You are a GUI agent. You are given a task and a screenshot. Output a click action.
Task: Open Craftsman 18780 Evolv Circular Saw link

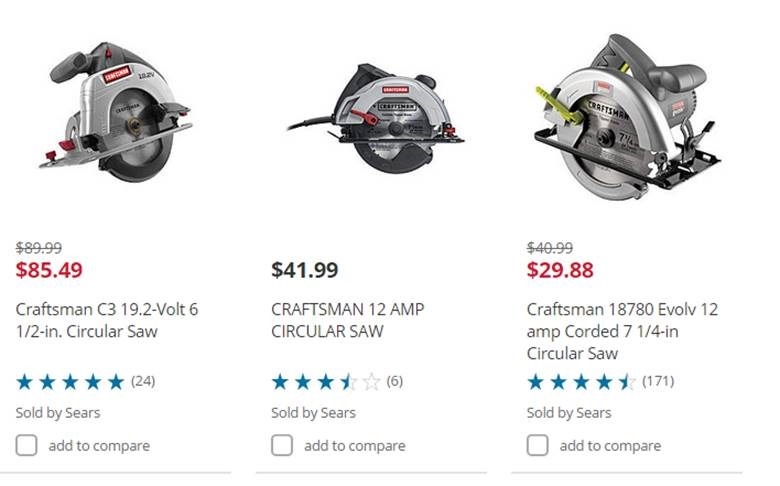click(622, 331)
